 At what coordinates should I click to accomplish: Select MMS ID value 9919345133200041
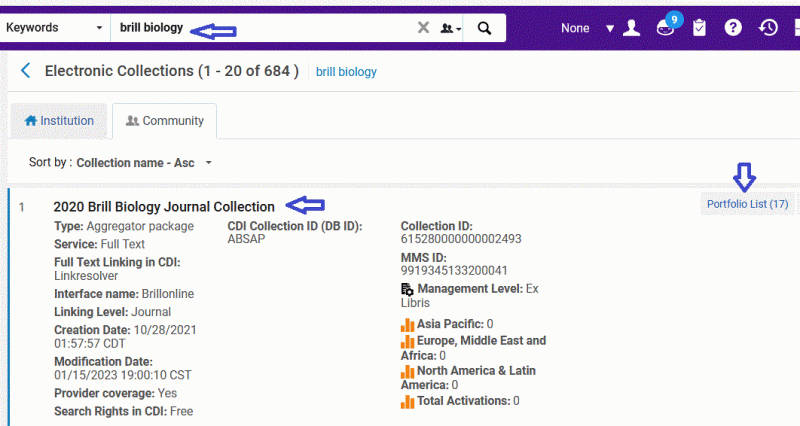click(x=454, y=270)
